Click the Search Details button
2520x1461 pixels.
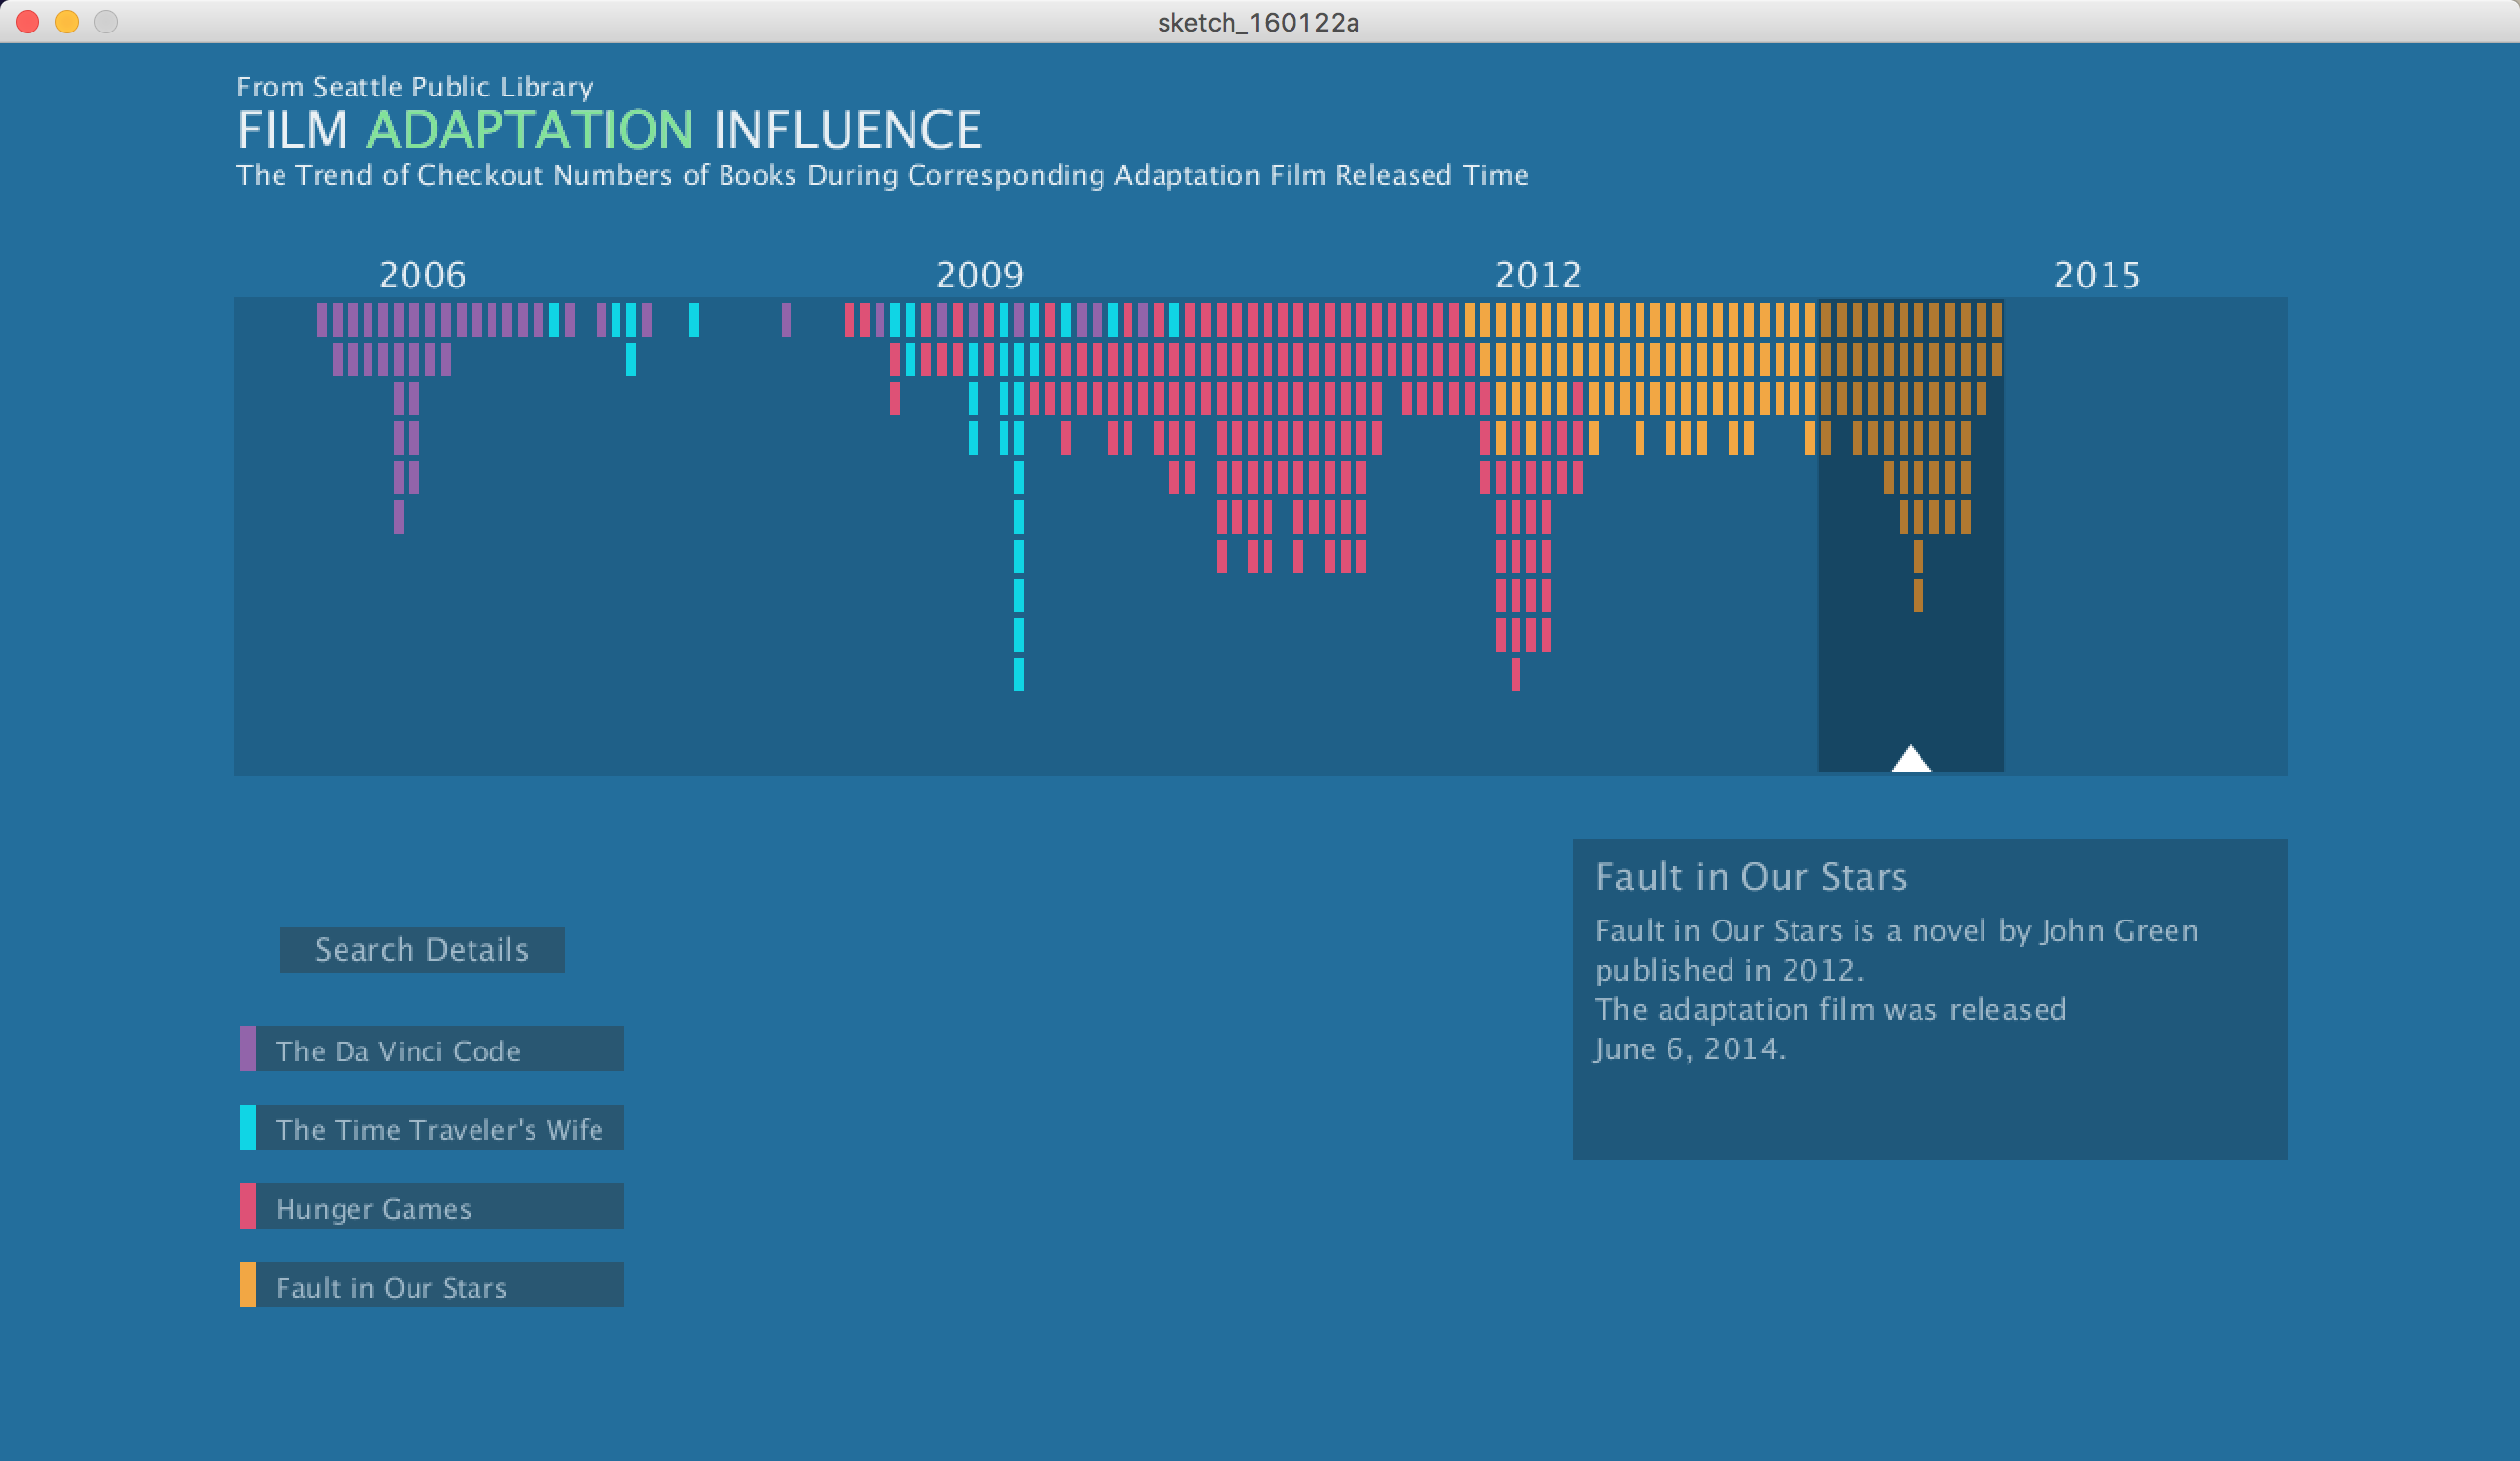pos(421,949)
